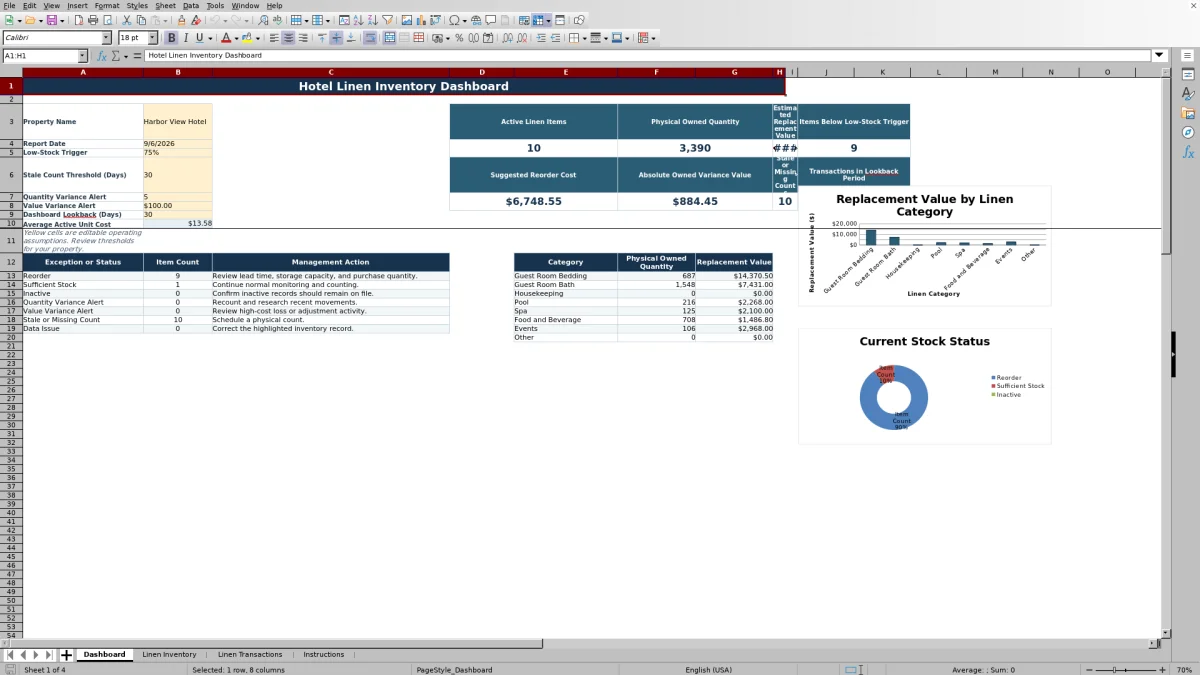
Task: Insert Comment toolbar icon
Action: coord(491,20)
